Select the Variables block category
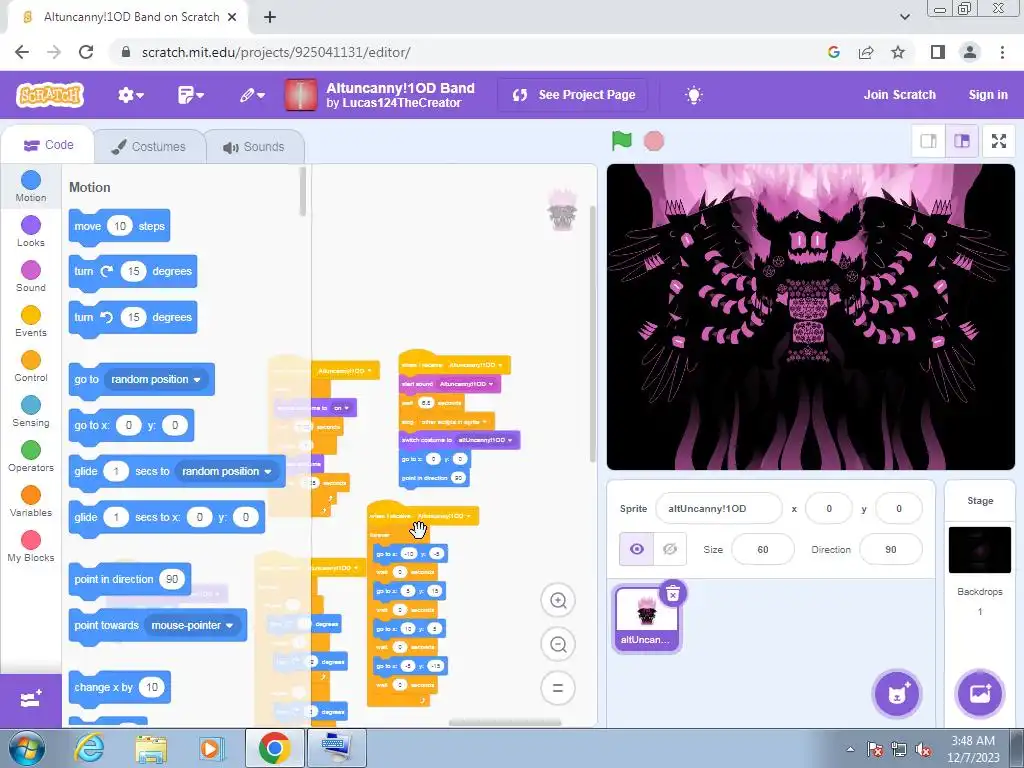The image size is (1024, 768). click(x=31, y=502)
